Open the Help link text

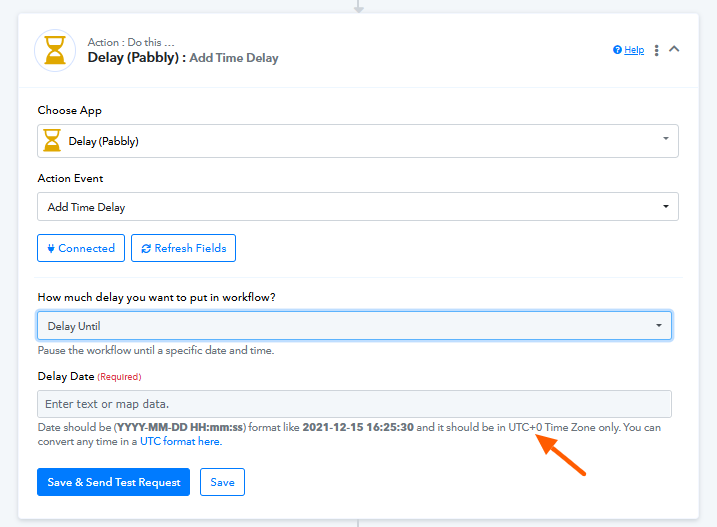[634, 50]
